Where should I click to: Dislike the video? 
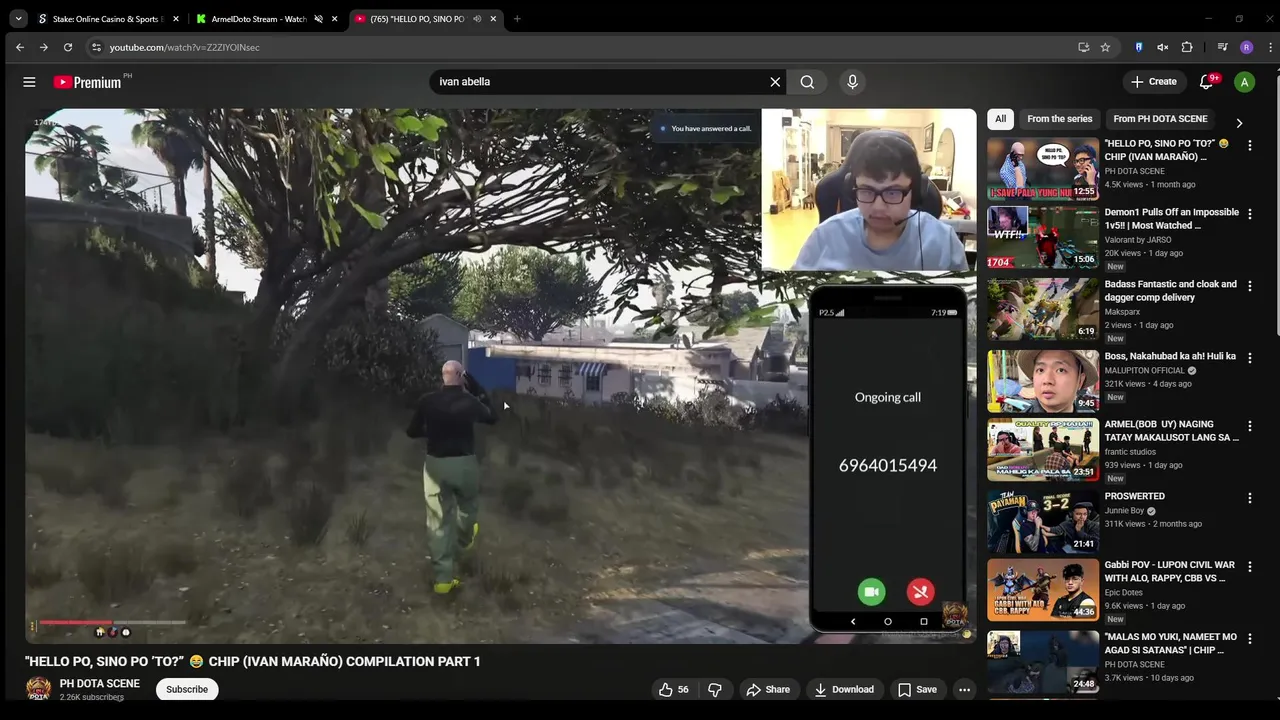[715, 689]
